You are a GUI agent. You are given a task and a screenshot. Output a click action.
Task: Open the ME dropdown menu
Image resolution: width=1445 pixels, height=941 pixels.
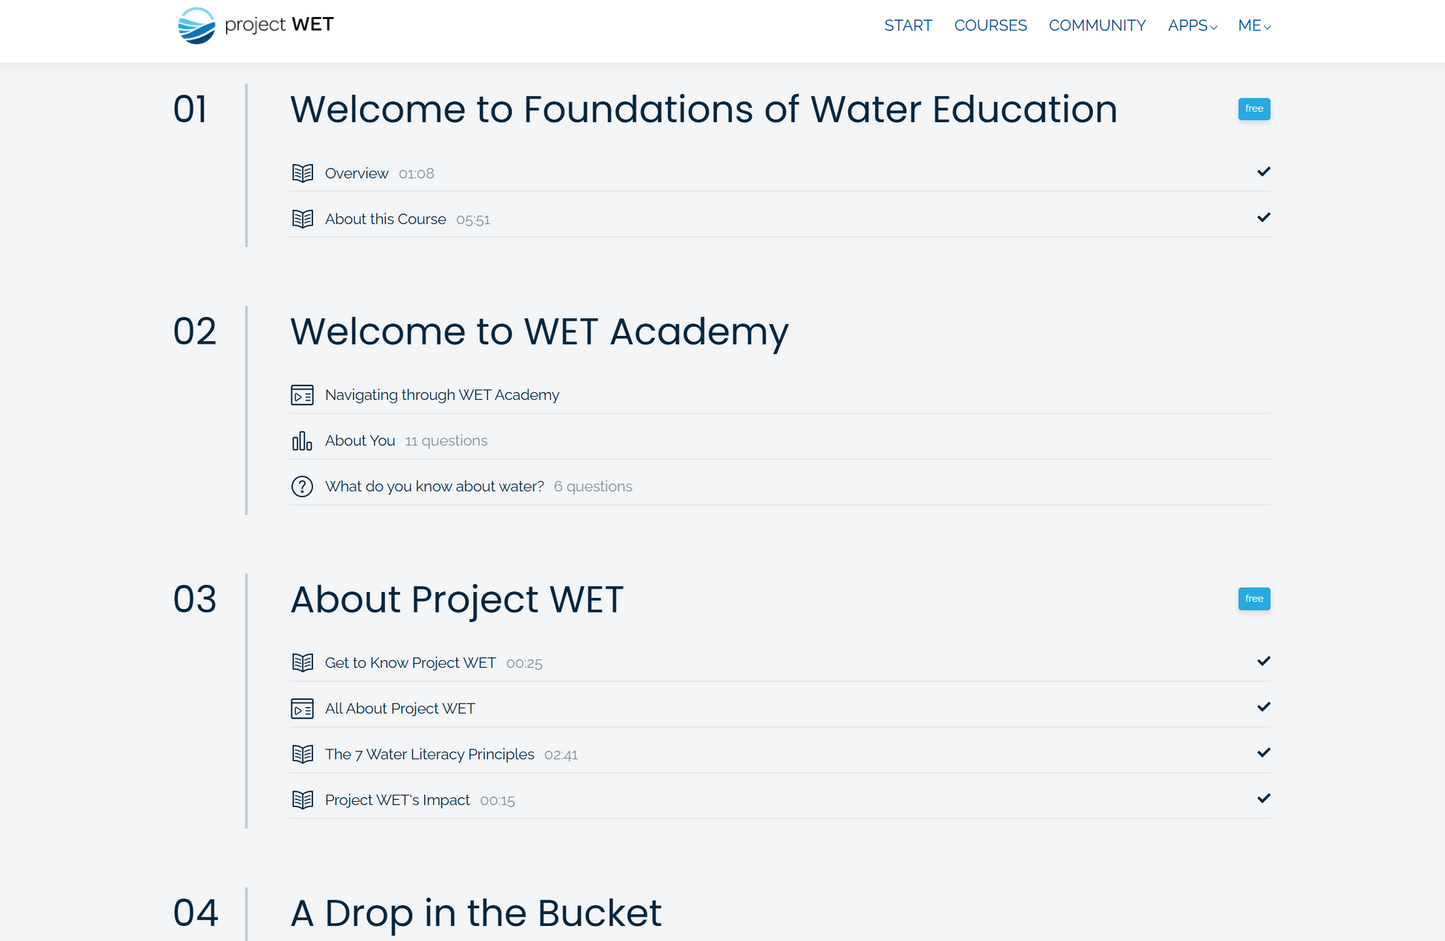pos(1254,25)
